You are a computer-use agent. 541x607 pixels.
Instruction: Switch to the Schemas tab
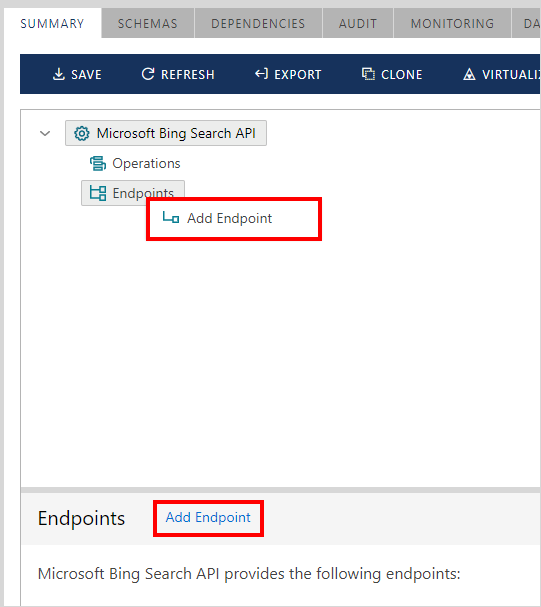[x=147, y=24]
